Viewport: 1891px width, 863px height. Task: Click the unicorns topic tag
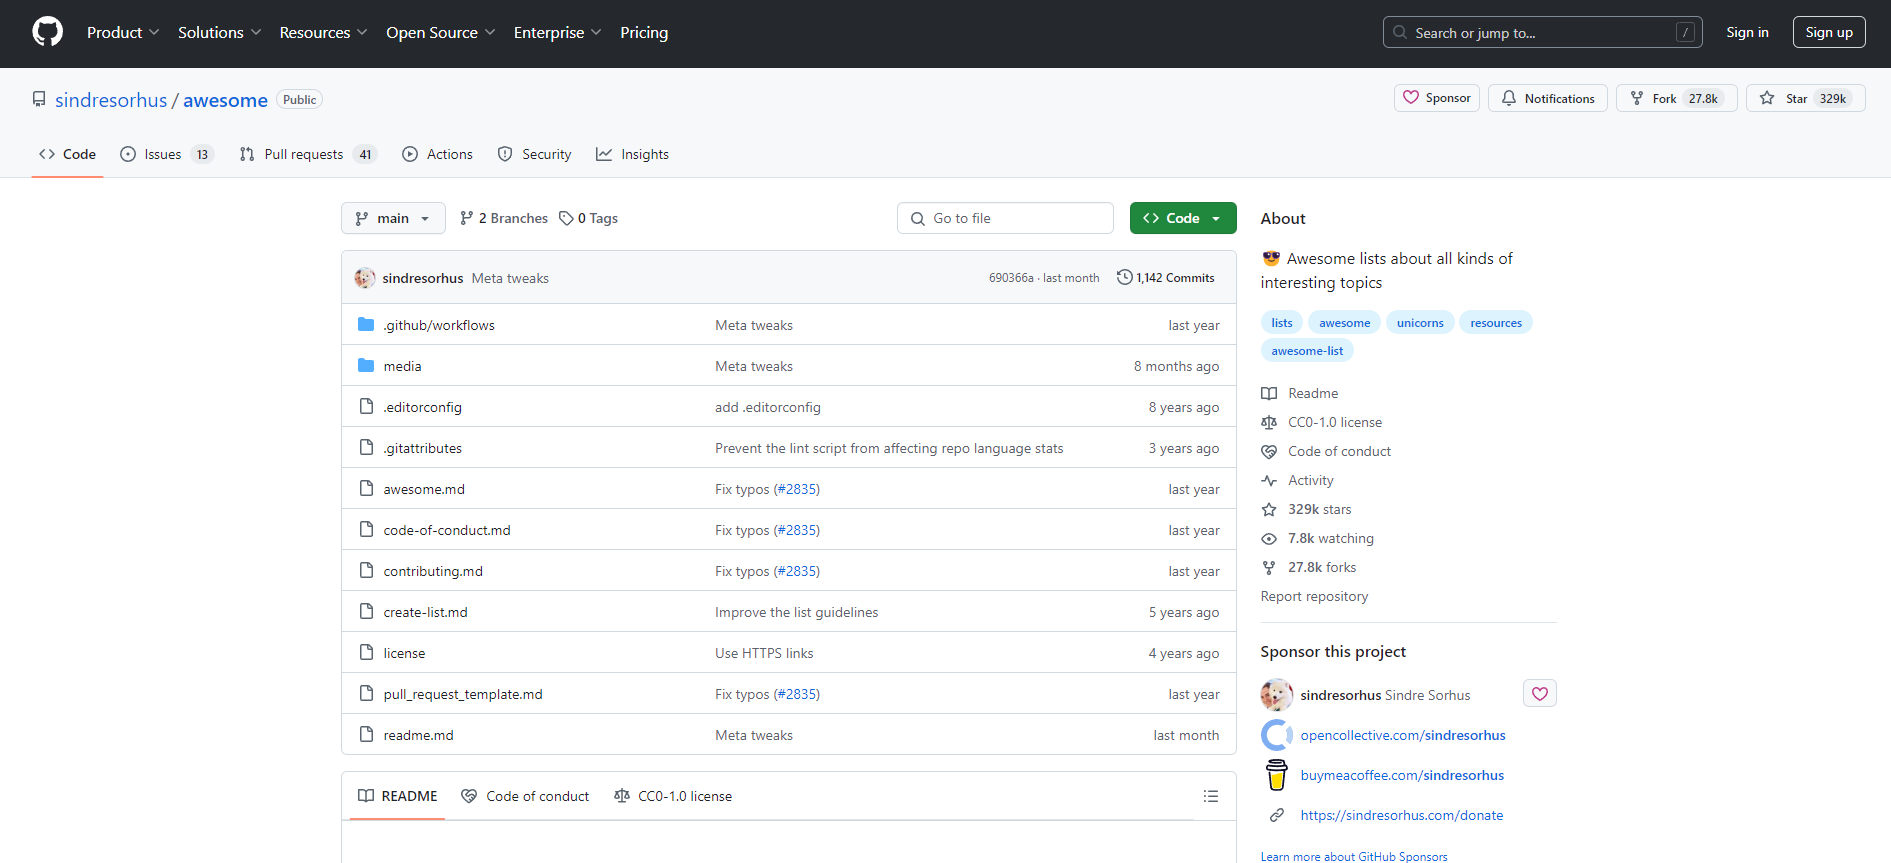(1420, 322)
